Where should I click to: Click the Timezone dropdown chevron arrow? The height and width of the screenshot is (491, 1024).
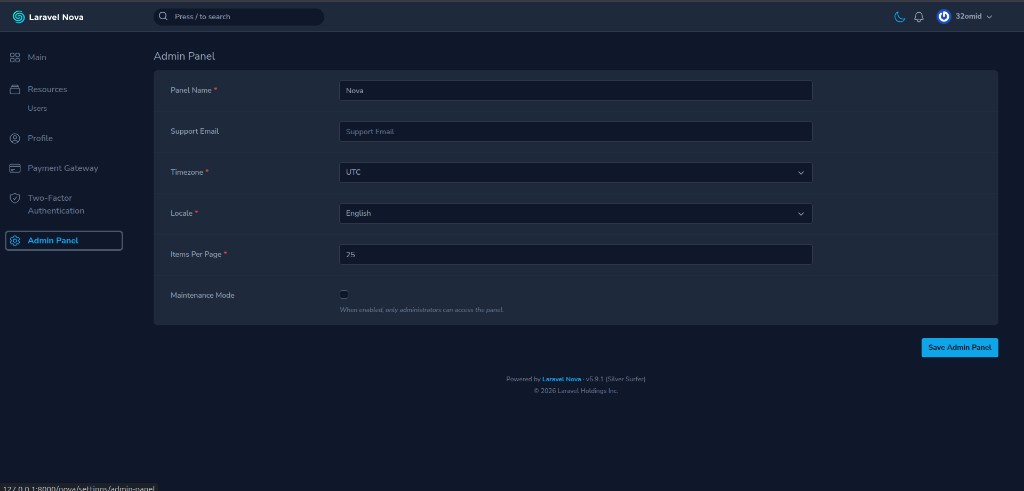coord(801,173)
